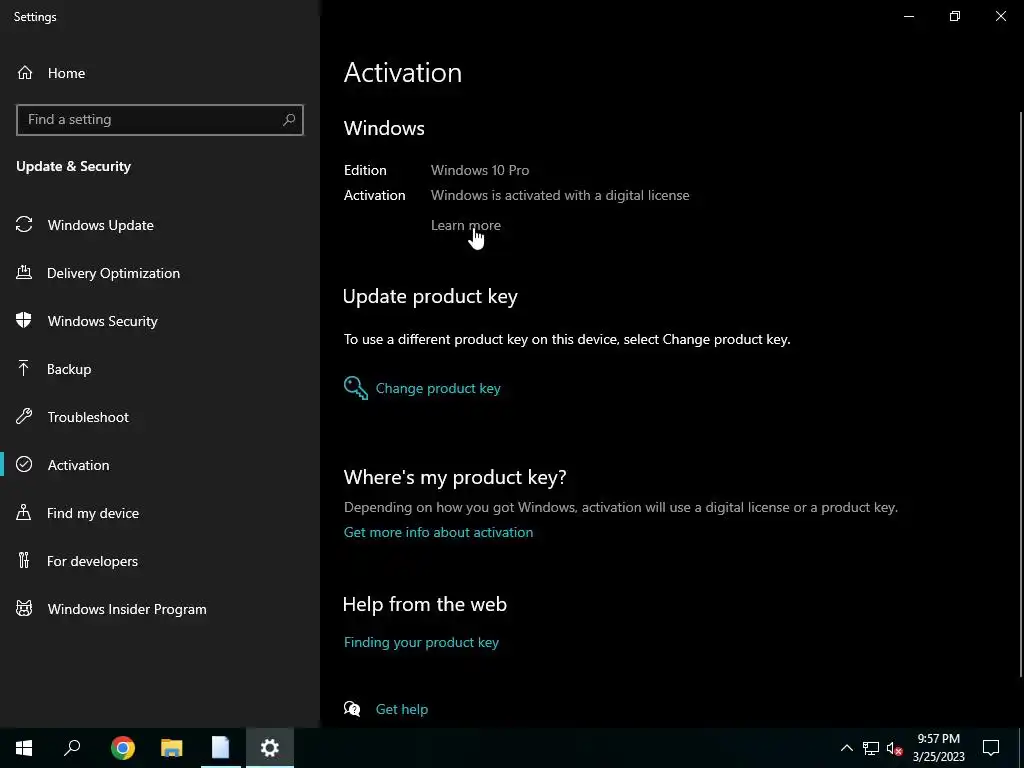Click the Activation checkmark circle icon
1024x768 pixels.
(24, 464)
